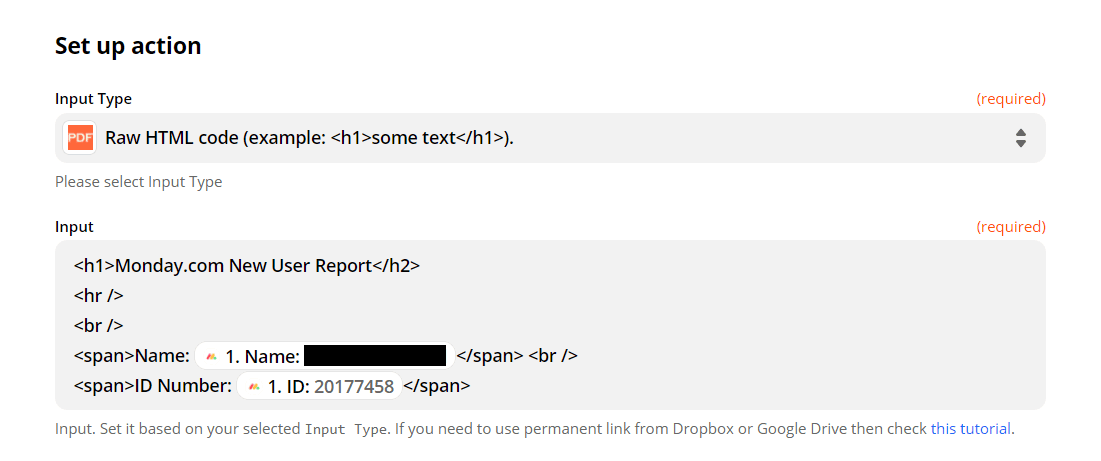Click the PDF icon in Input Type field

pyautogui.click(x=80, y=138)
